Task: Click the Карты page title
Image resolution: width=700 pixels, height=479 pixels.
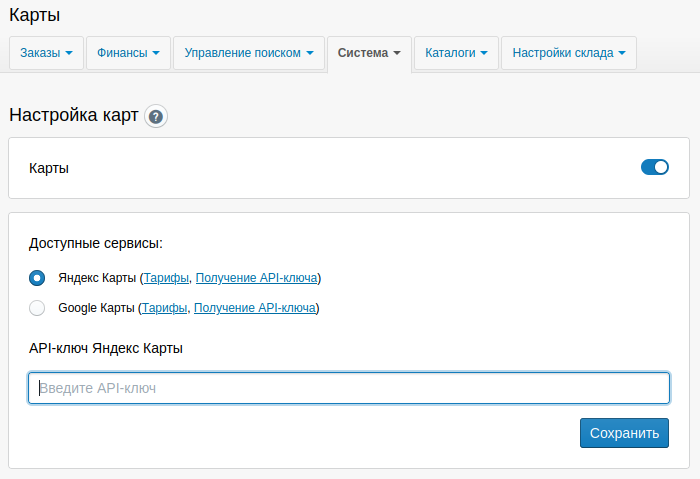Action: tap(34, 15)
